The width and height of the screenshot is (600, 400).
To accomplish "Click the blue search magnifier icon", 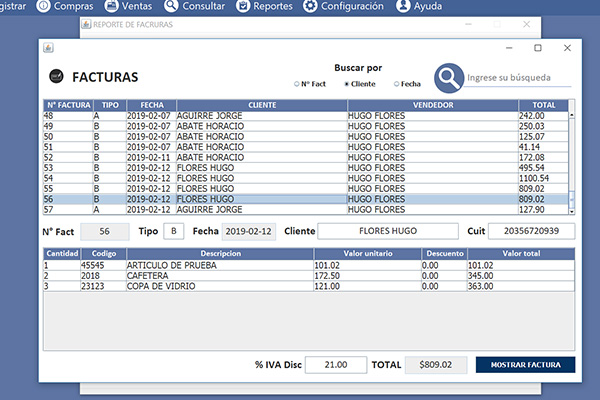I will [x=451, y=77].
